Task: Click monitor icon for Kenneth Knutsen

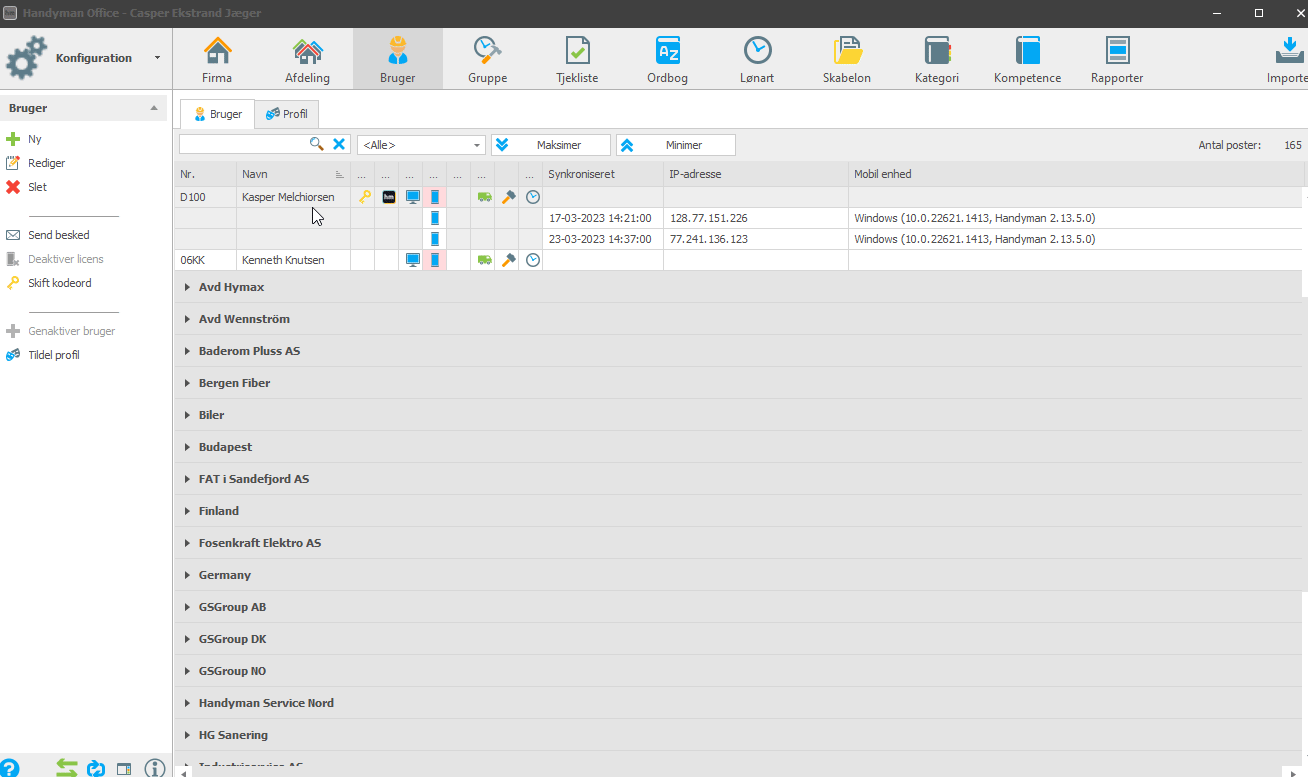Action: (412, 260)
